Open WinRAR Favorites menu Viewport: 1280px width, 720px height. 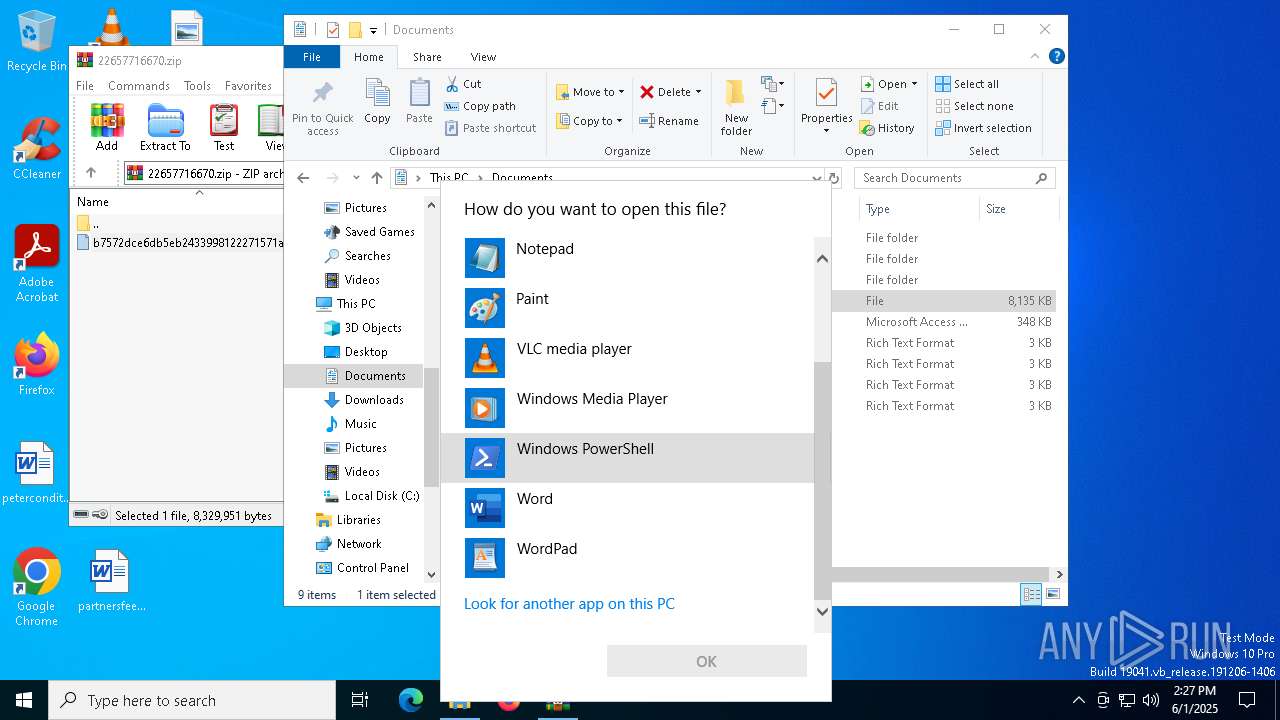point(248,86)
